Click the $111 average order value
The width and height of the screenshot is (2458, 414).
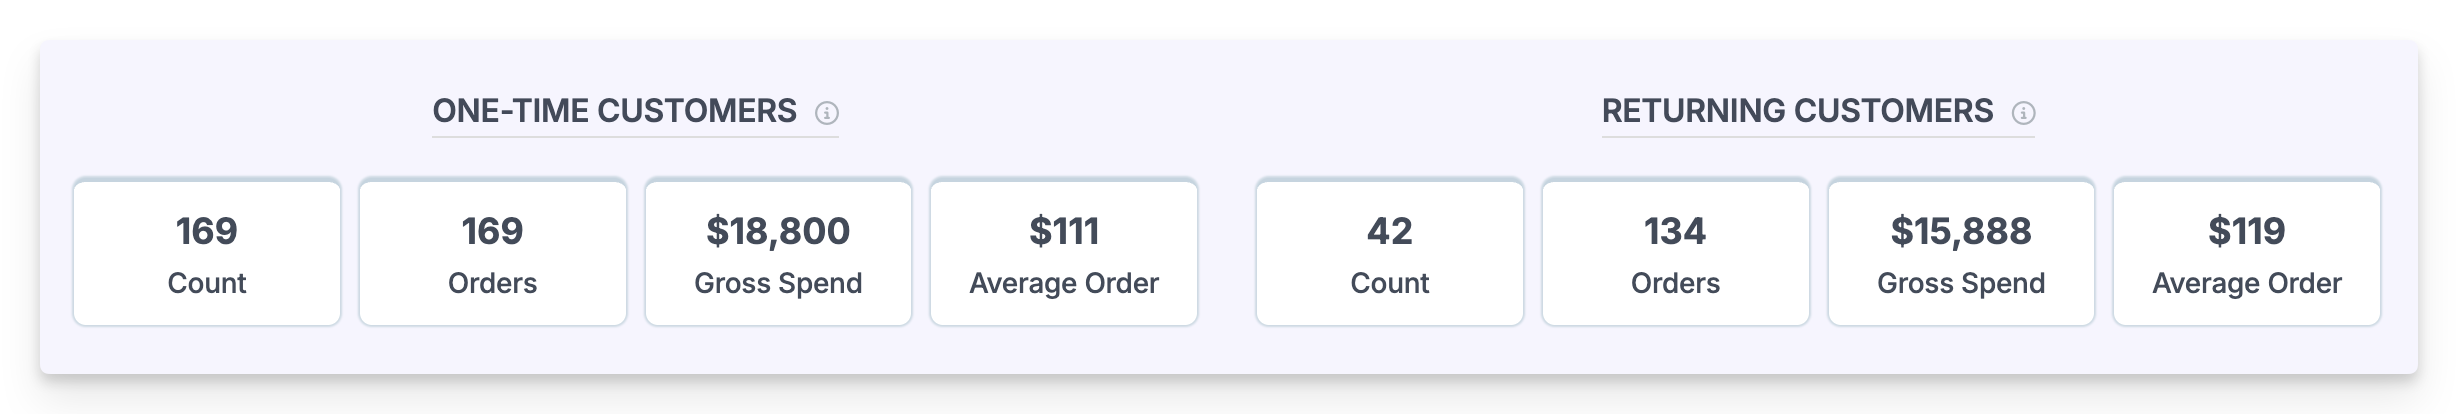pos(1064,231)
